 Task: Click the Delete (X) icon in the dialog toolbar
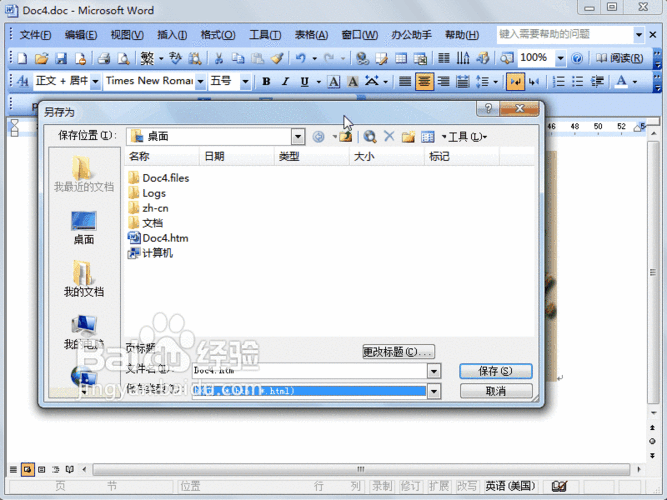tap(389, 136)
